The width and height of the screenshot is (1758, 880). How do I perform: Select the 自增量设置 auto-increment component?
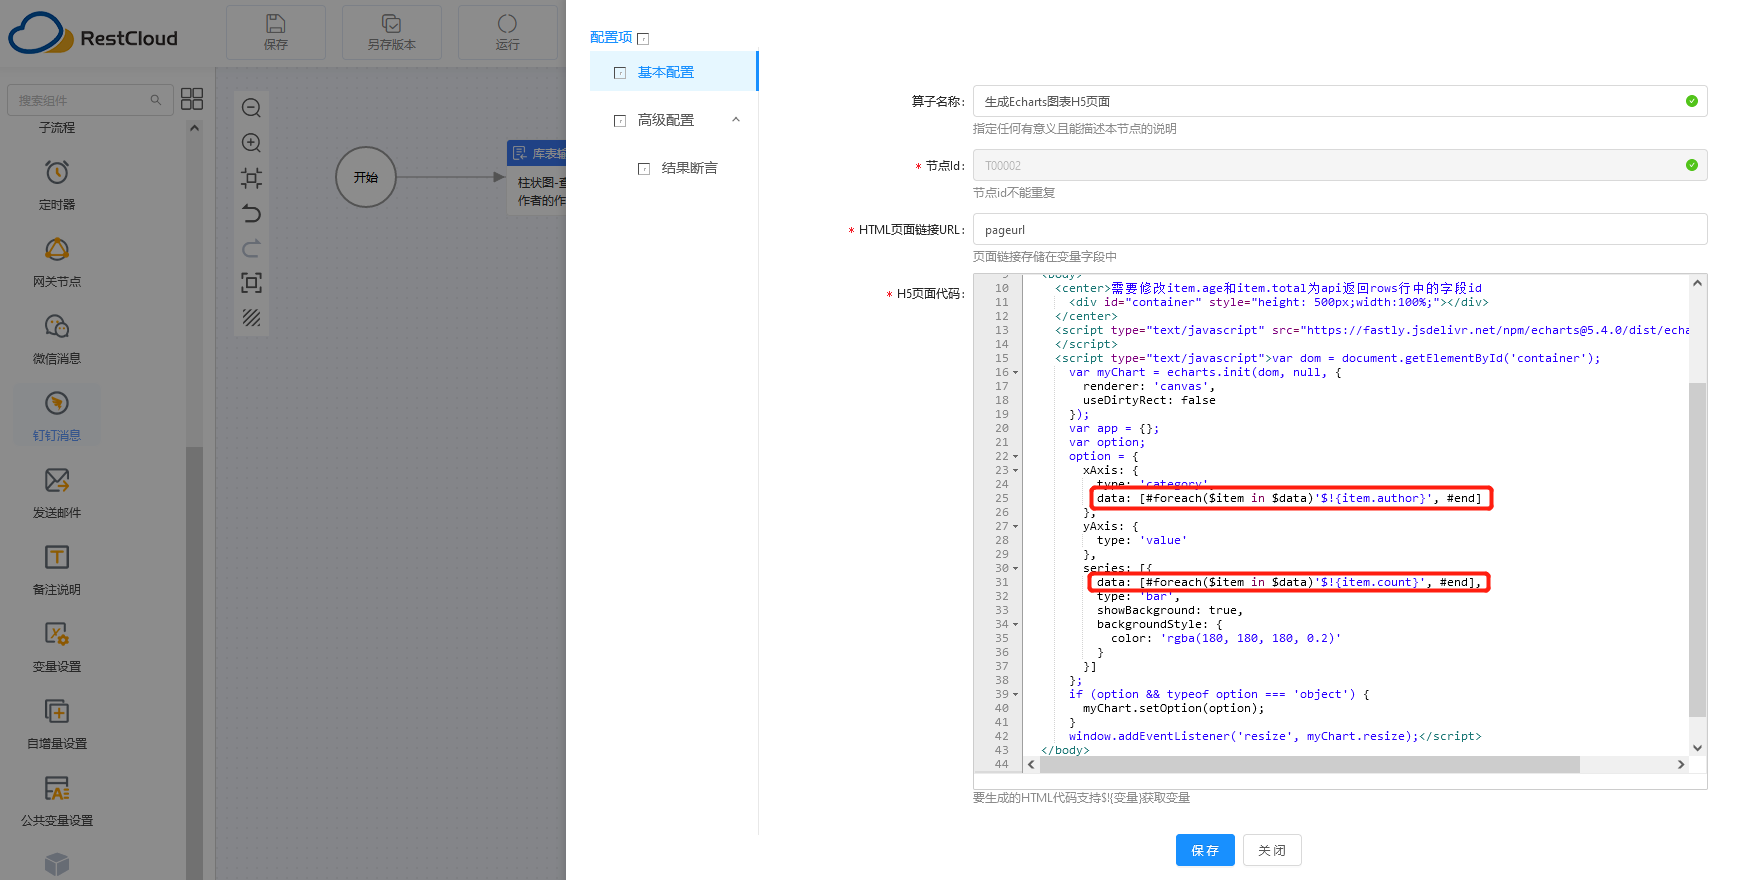[x=57, y=724]
